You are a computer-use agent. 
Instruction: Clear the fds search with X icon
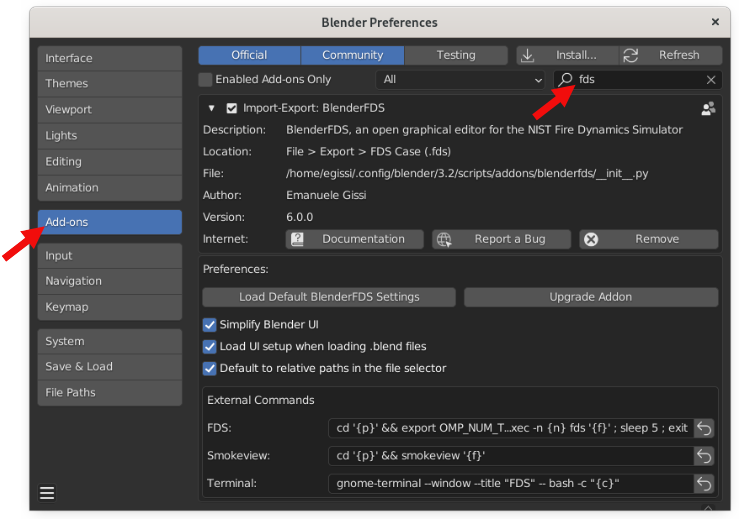pos(711,80)
